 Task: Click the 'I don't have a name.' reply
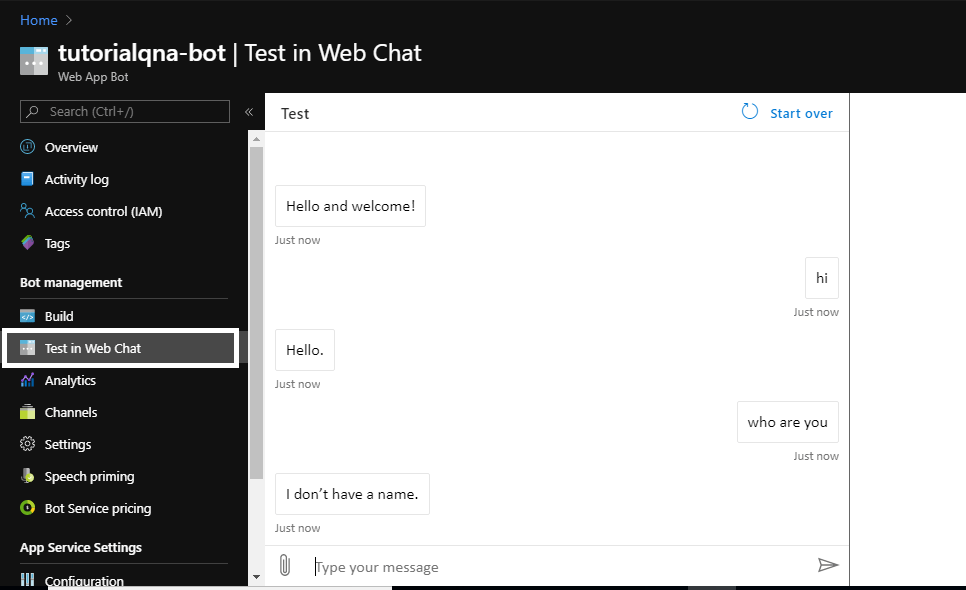click(x=352, y=494)
